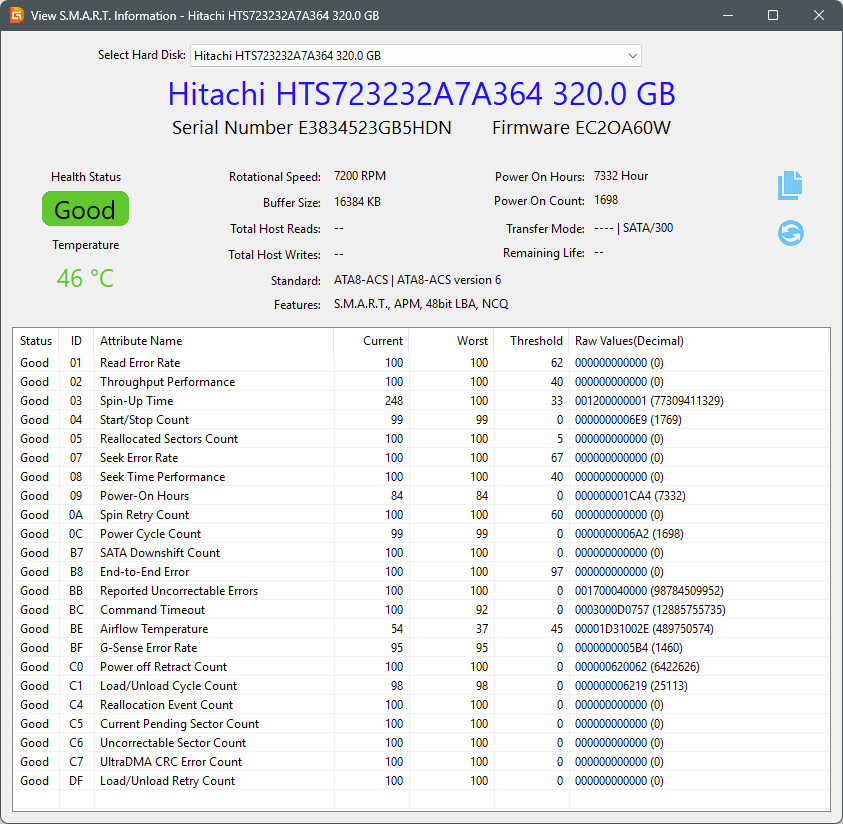
Task: Click the Raw Values(Decimal) column header
Action: point(698,341)
